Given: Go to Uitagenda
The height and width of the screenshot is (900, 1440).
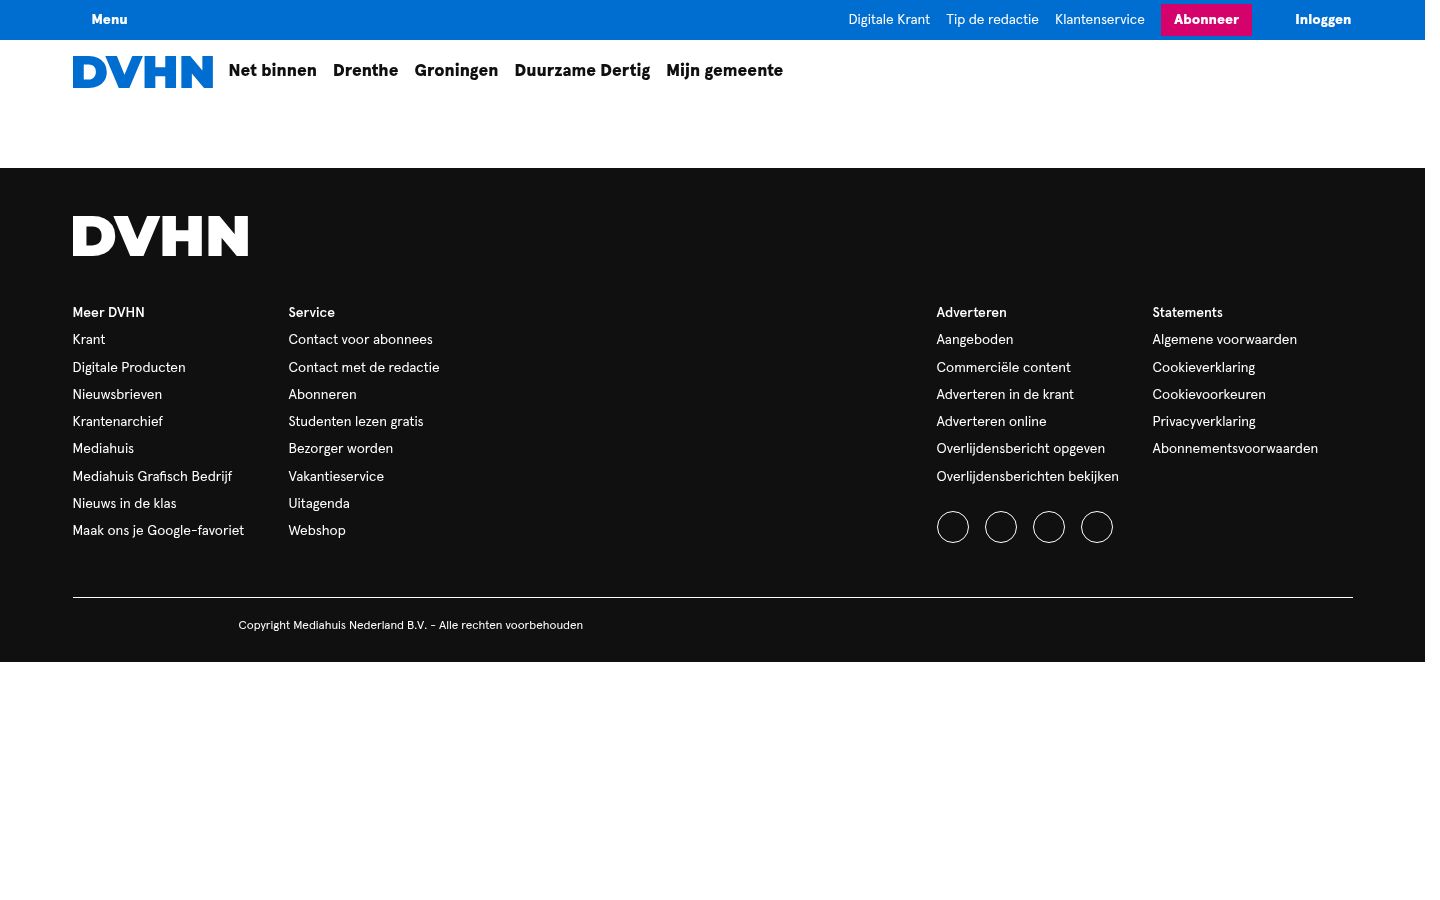Looking at the screenshot, I should 319,504.
